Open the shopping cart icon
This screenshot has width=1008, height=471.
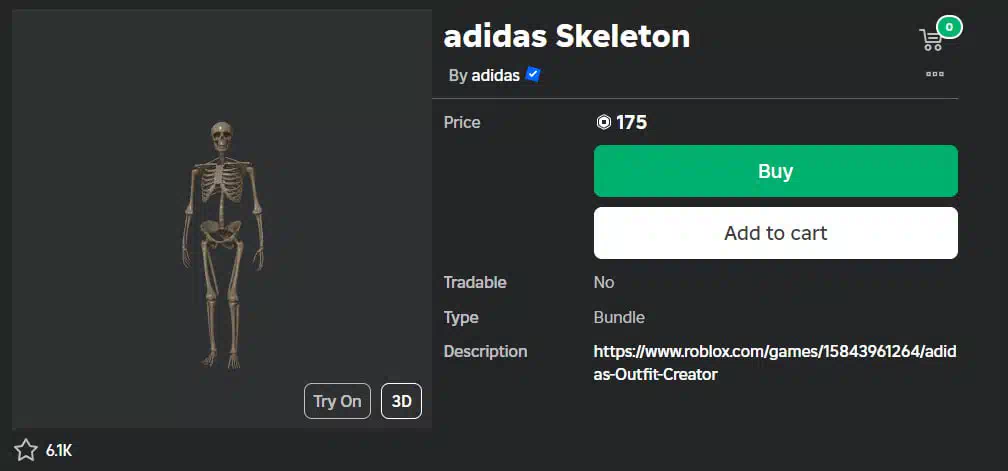931,40
